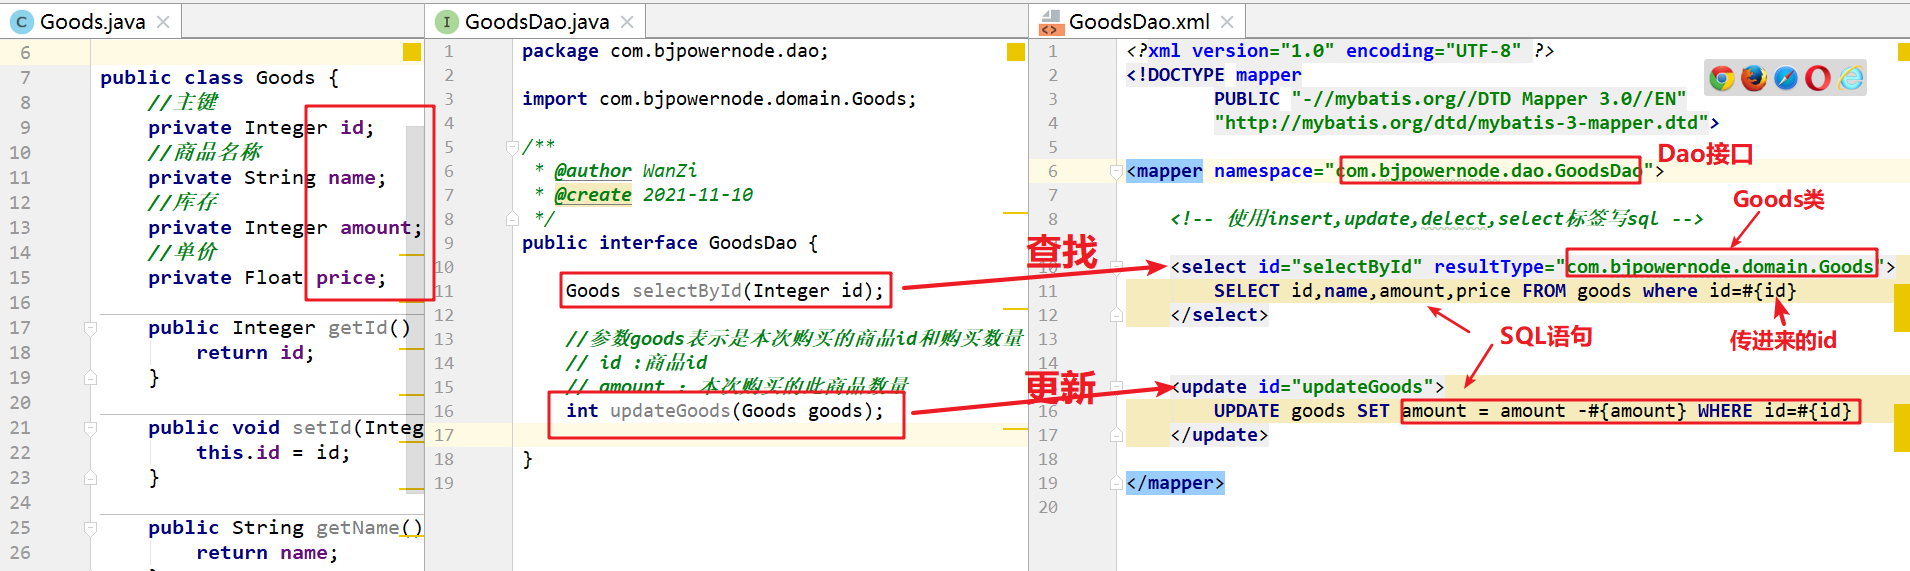
Task: Click the selectById method name in GoodsDao.java
Action: coord(687,291)
